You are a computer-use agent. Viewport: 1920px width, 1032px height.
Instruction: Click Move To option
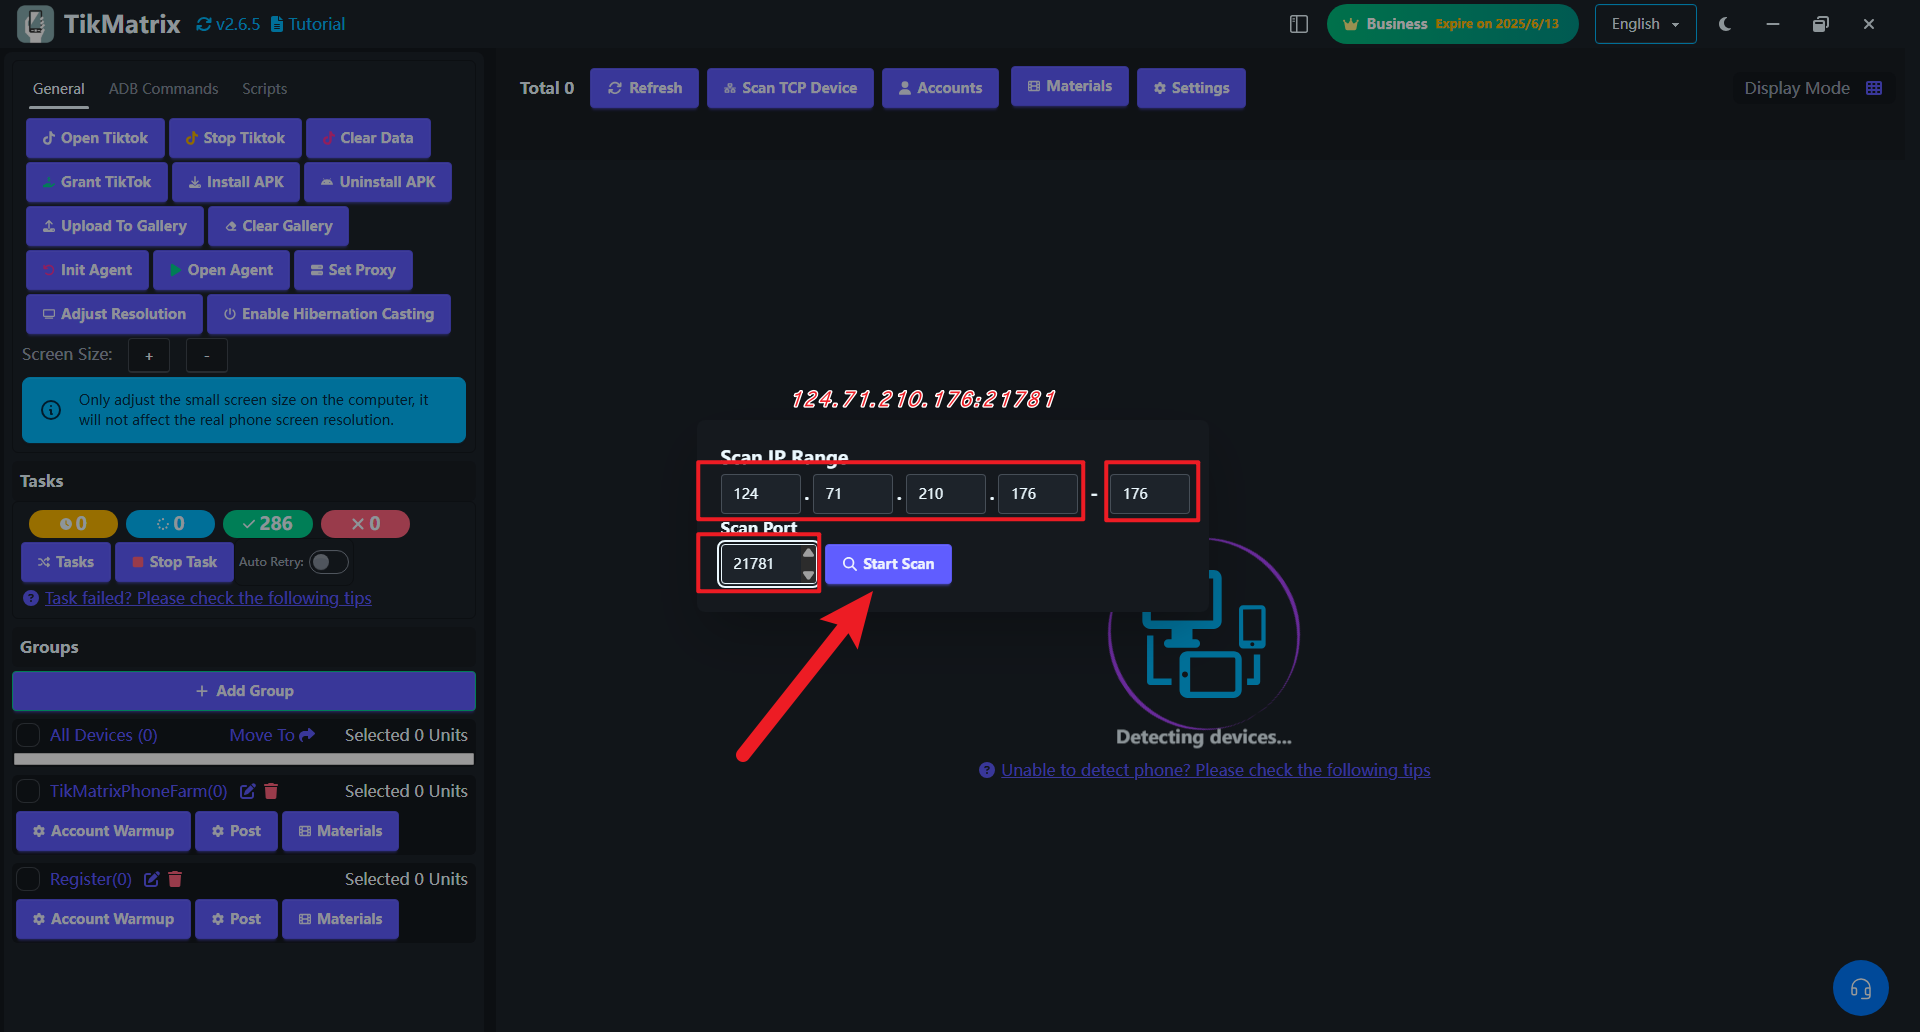click(272, 735)
